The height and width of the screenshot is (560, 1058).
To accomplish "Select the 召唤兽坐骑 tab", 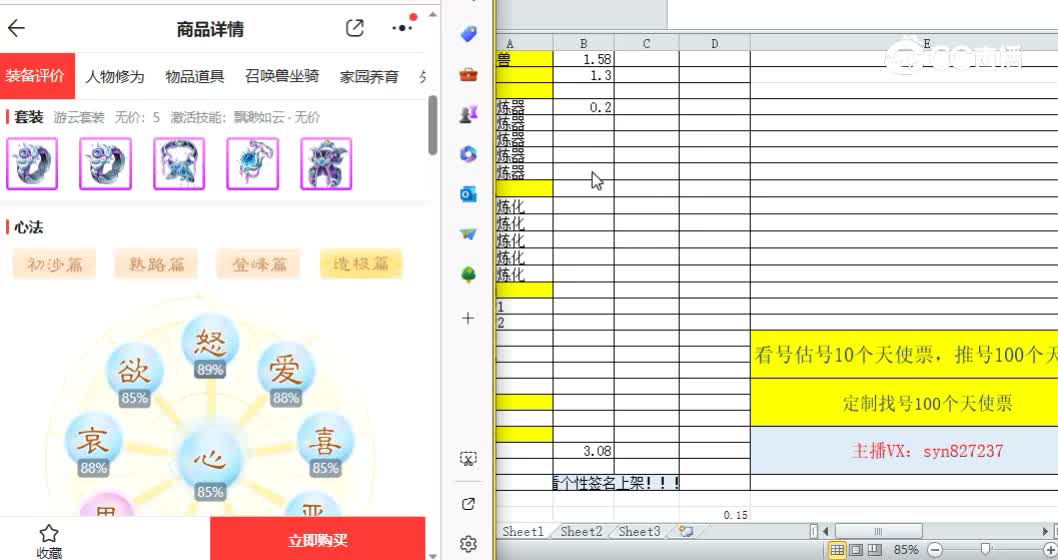I will [x=281, y=76].
